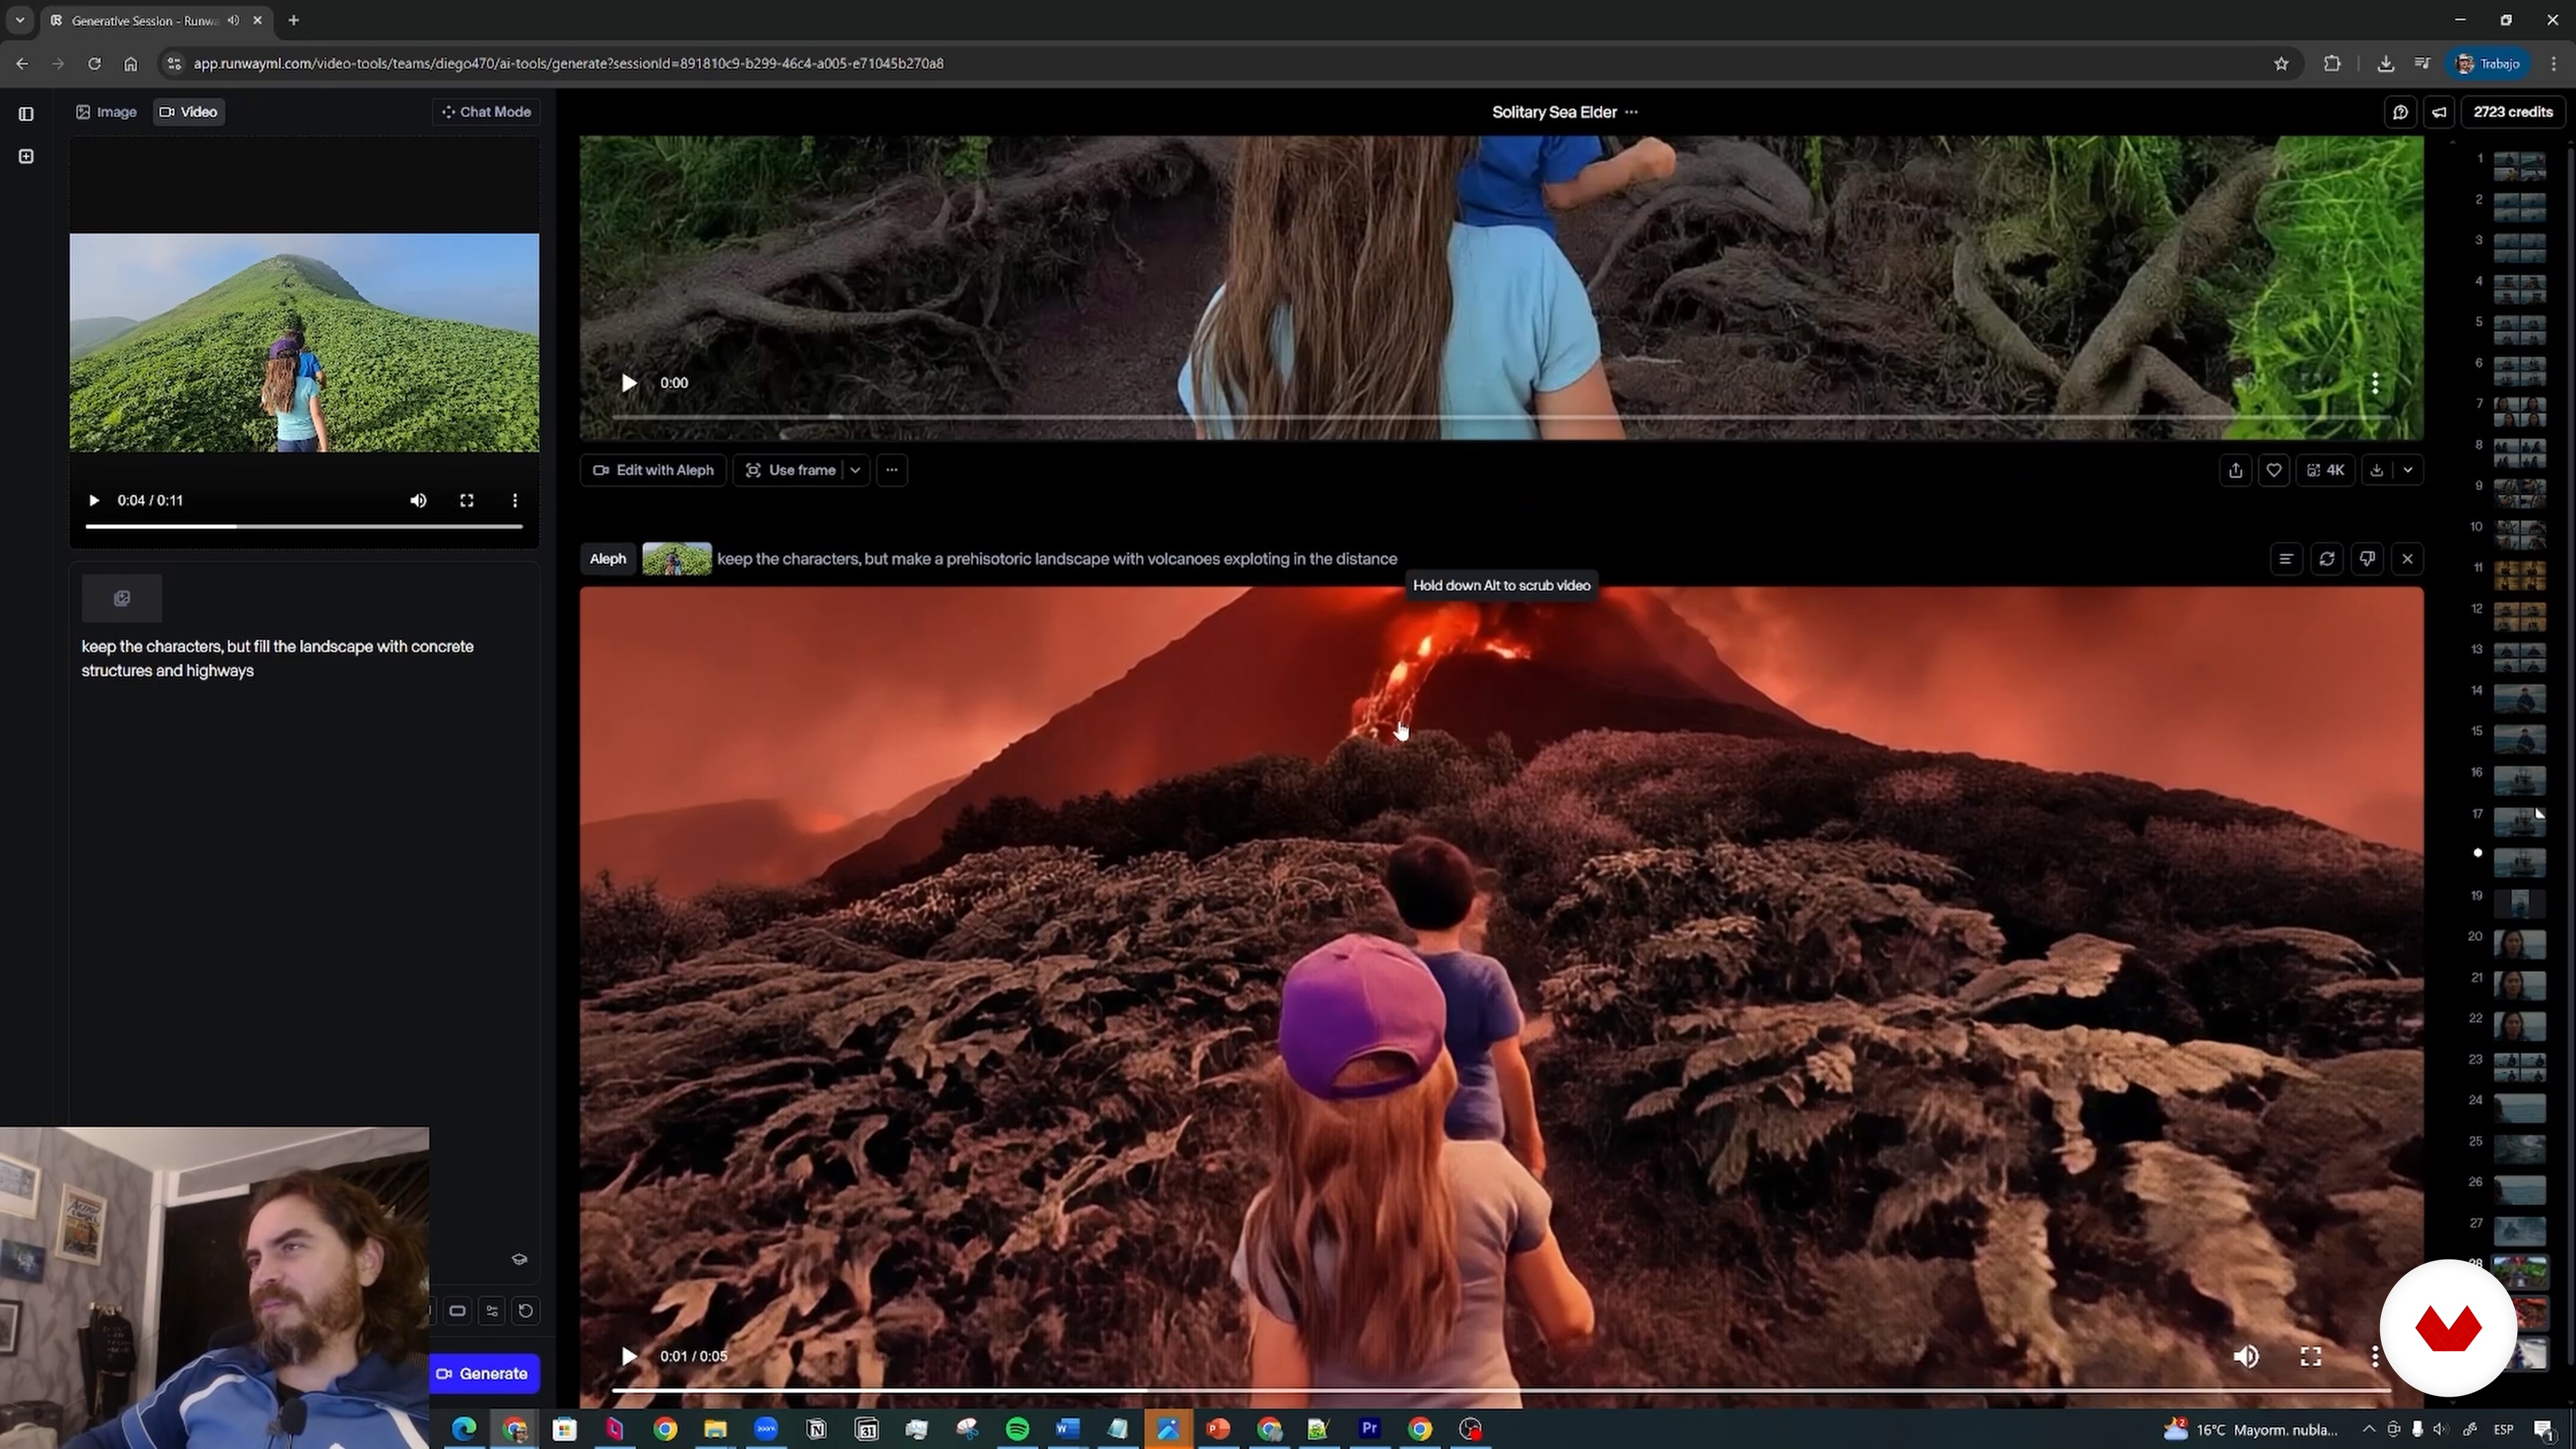2576x1449 pixels.
Task: Select thumbnail number 1 in the session list
Action: [x=2519, y=165]
